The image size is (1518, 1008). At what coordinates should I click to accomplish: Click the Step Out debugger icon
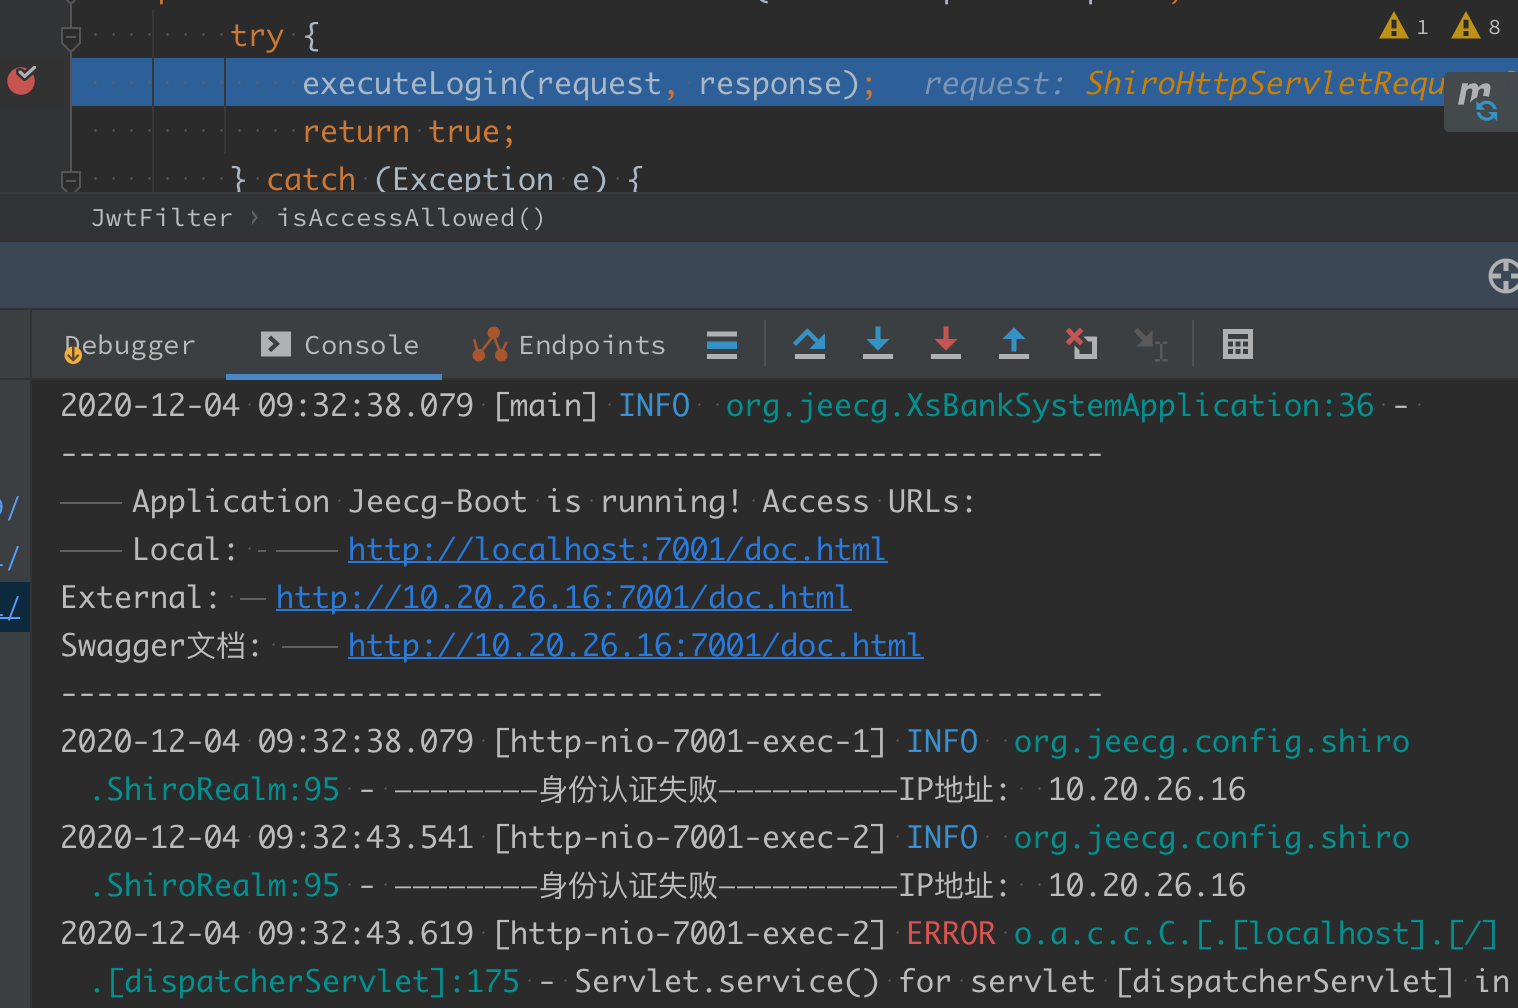[1013, 344]
